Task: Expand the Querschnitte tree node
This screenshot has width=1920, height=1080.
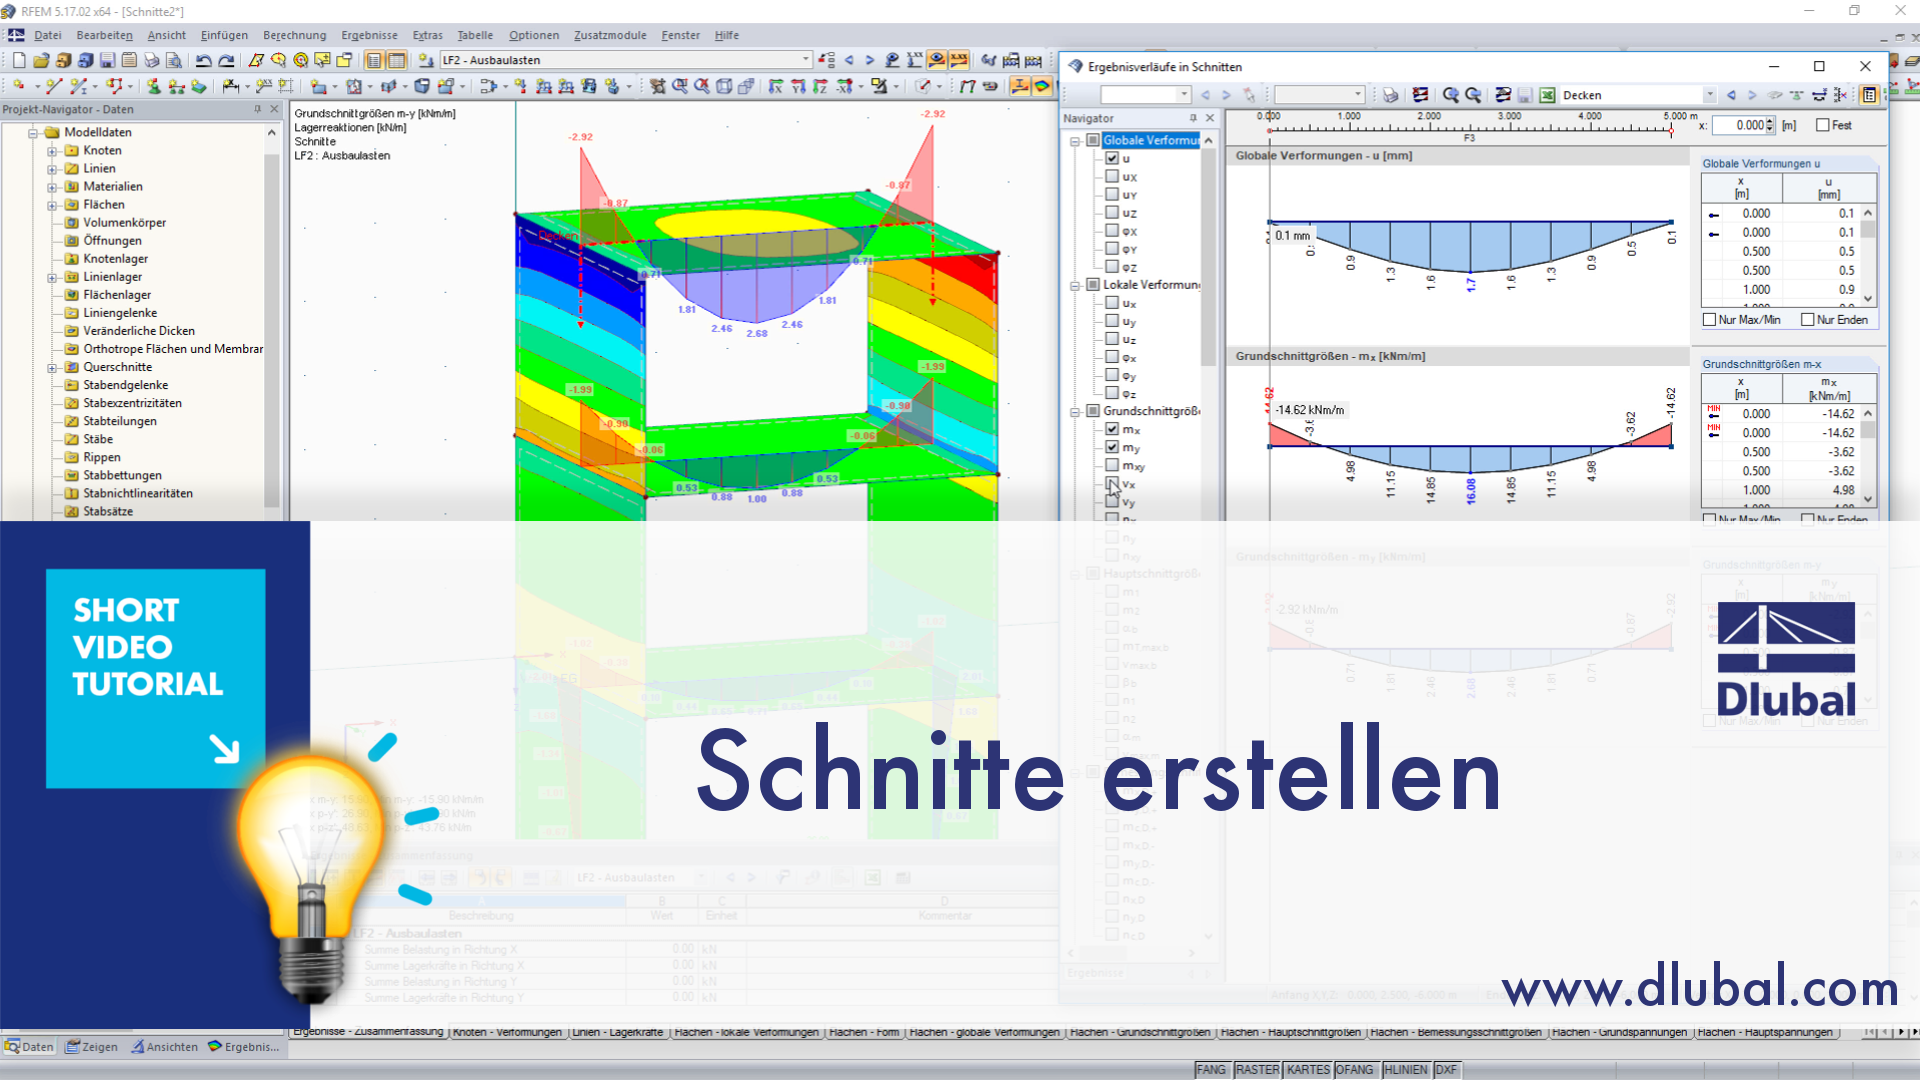Action: click(52, 368)
